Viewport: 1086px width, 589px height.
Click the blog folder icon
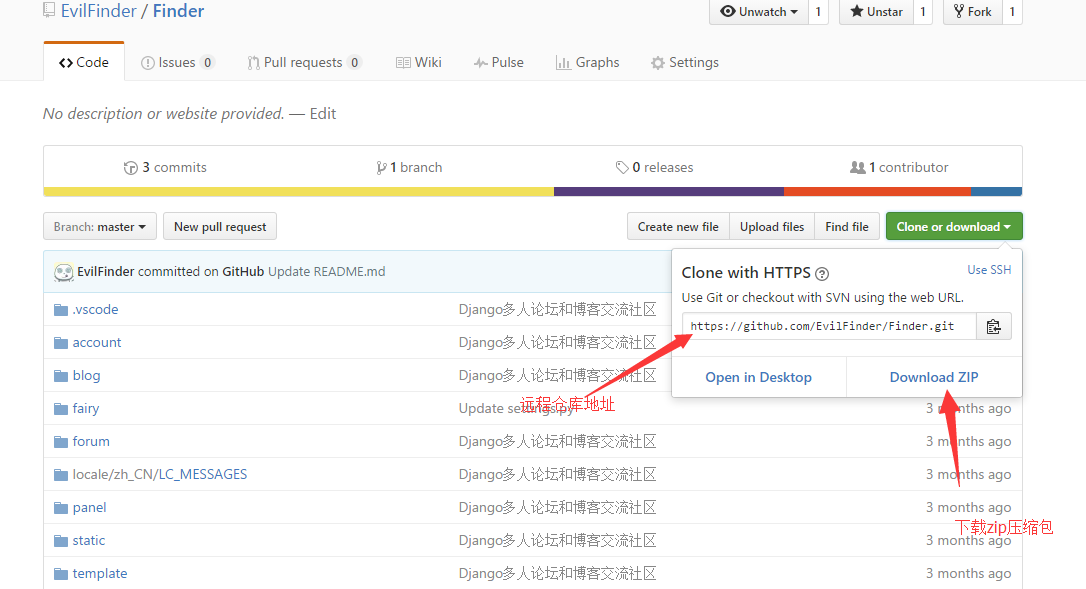pos(61,376)
